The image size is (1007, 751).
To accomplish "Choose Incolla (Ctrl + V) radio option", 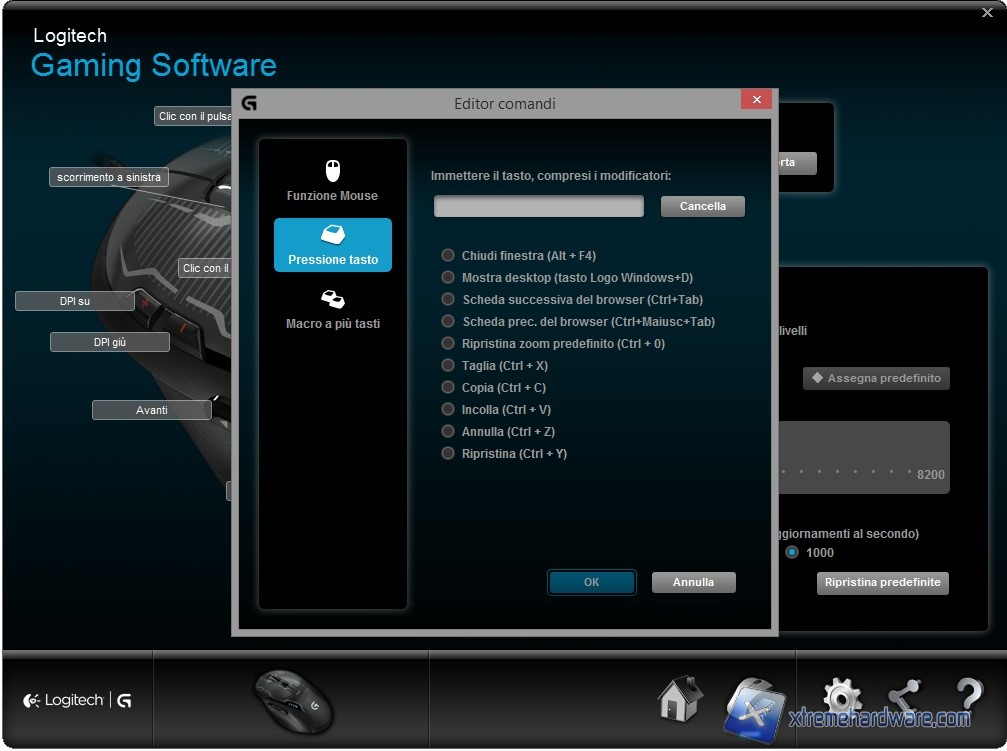I will click(x=448, y=410).
